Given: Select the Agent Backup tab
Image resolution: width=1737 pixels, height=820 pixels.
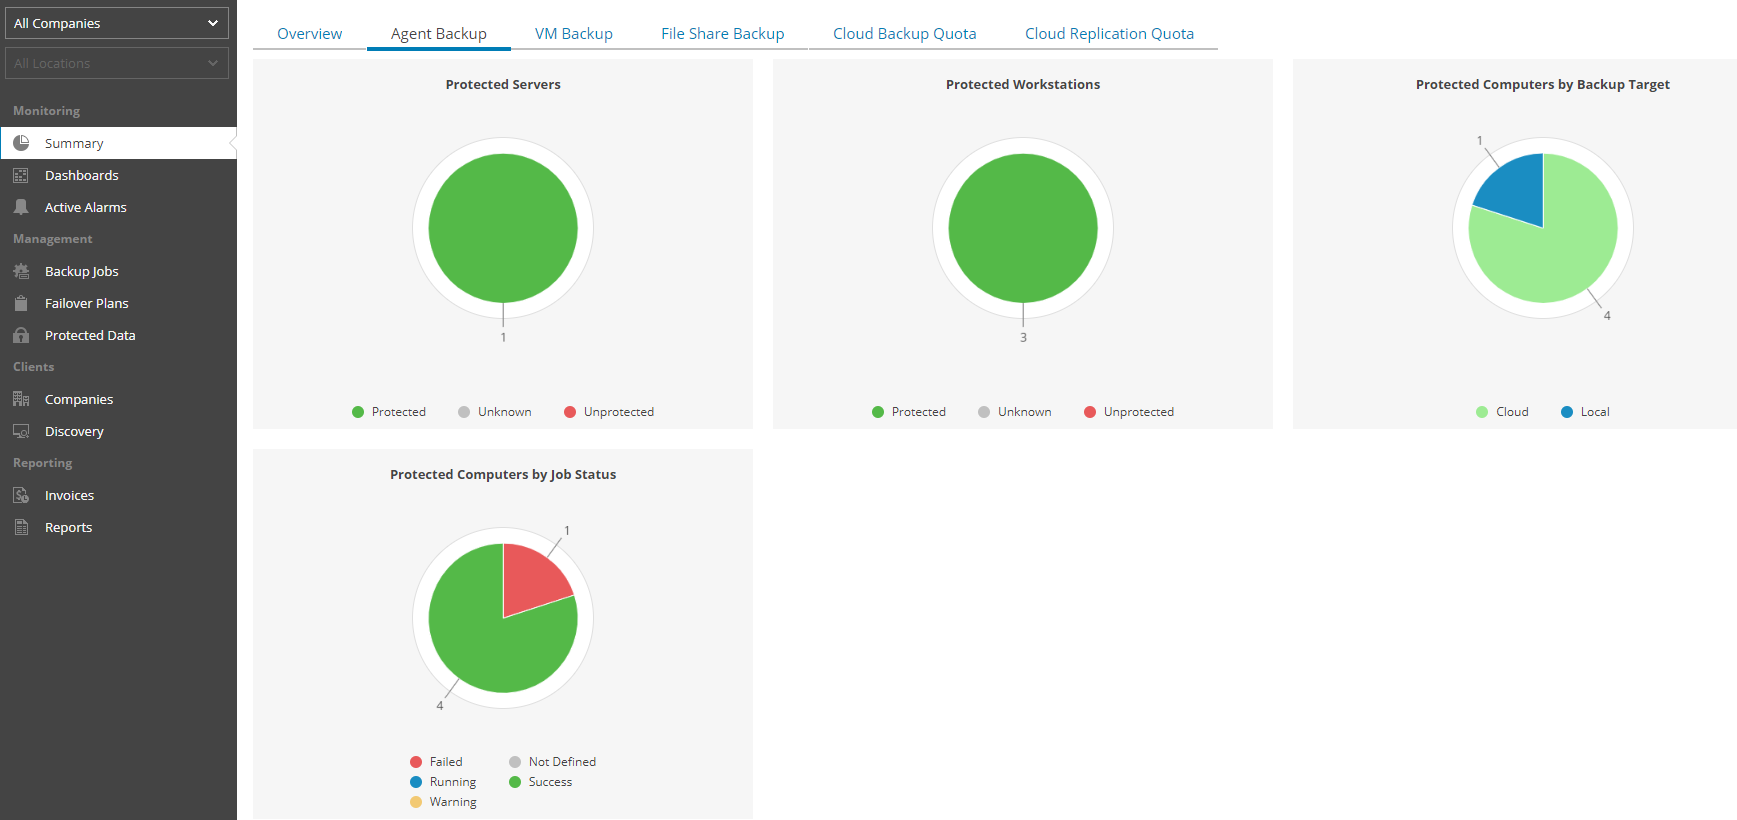Looking at the screenshot, I should point(439,34).
